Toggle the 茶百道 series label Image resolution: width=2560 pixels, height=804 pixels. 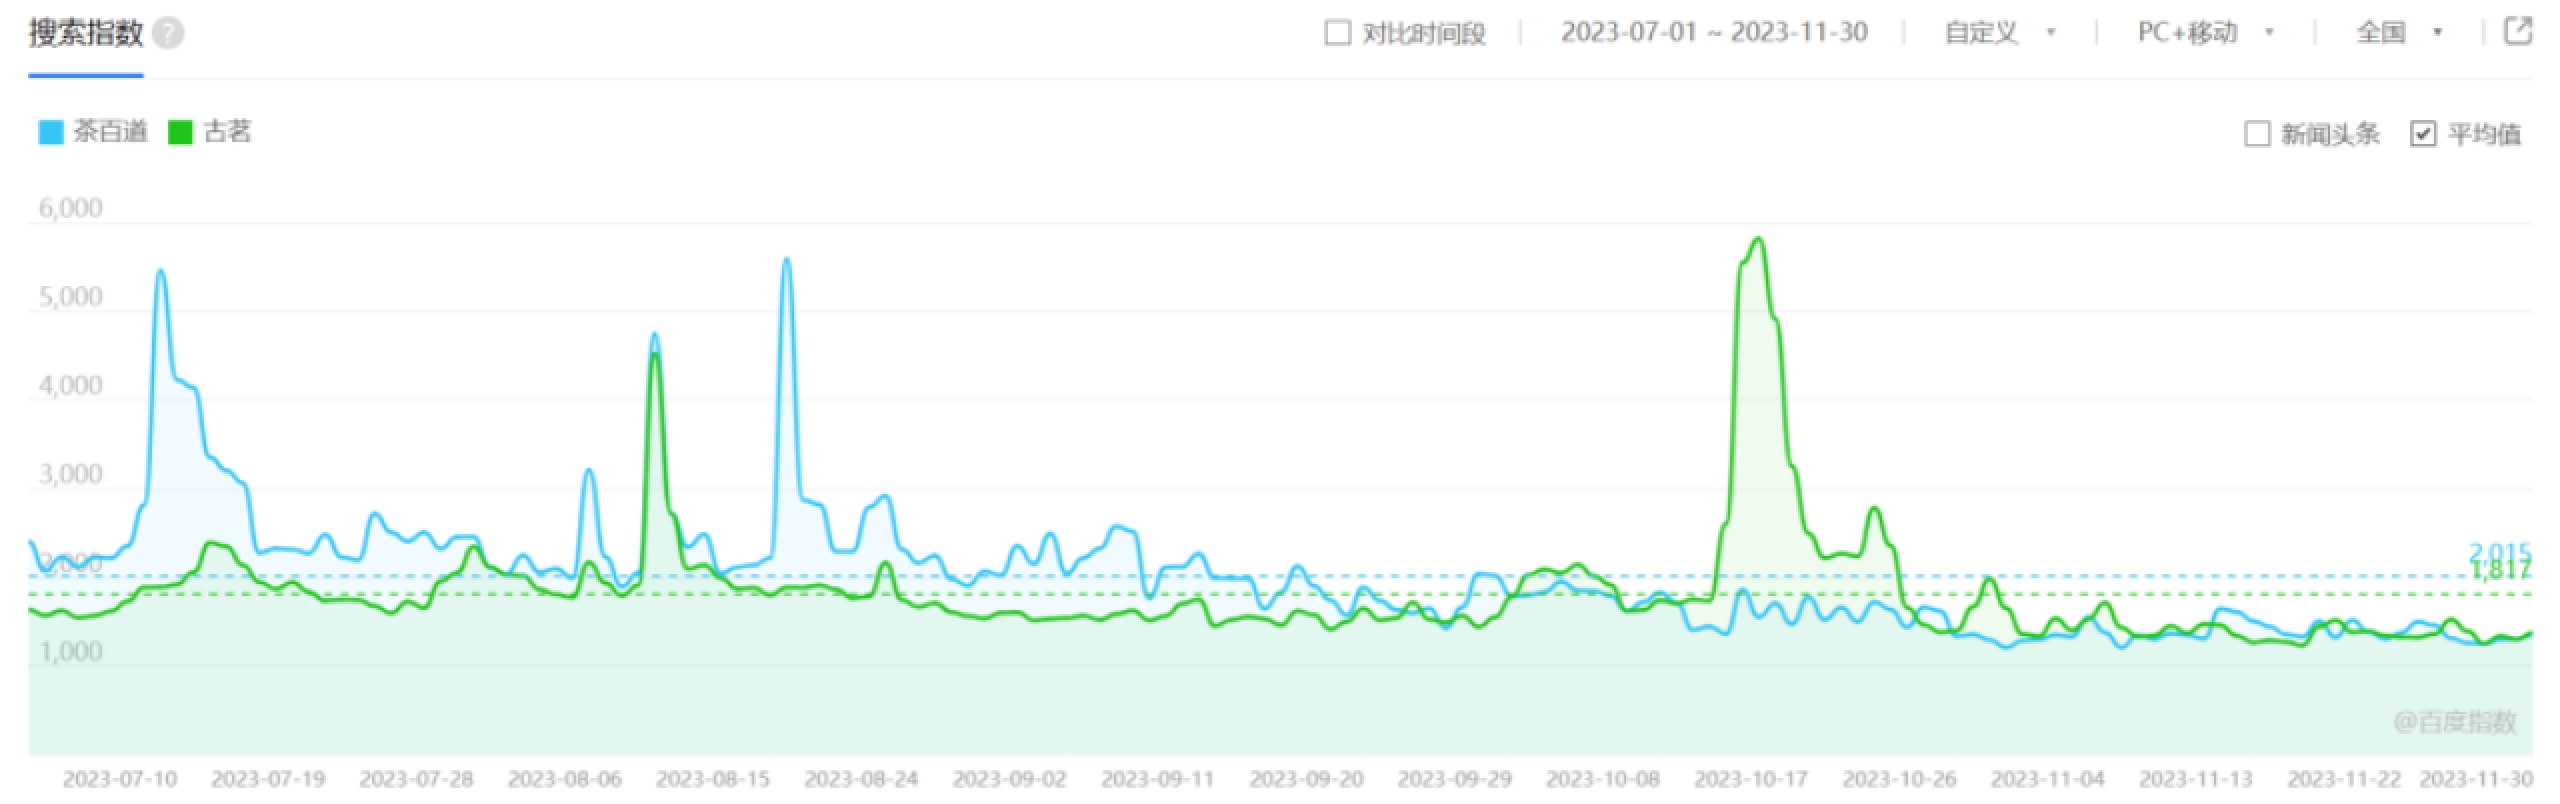coord(110,132)
